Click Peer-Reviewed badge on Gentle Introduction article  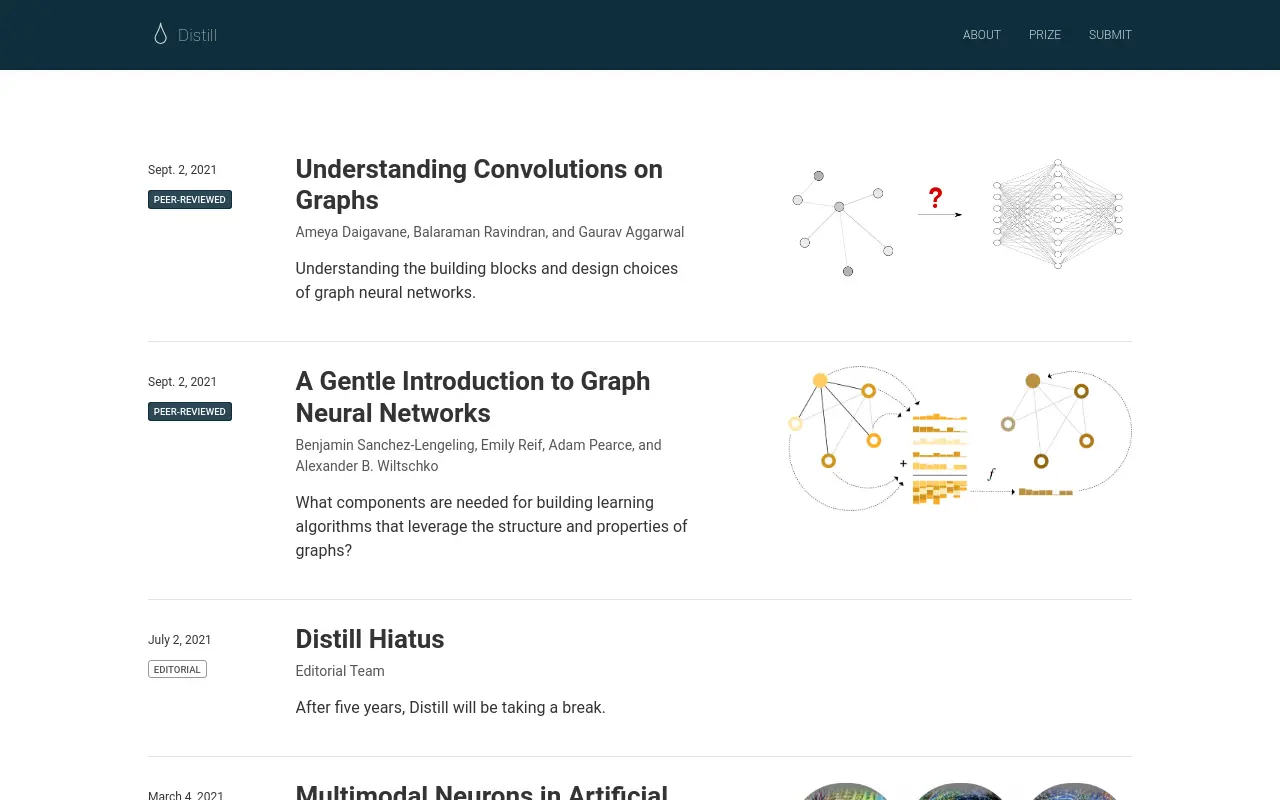click(190, 412)
